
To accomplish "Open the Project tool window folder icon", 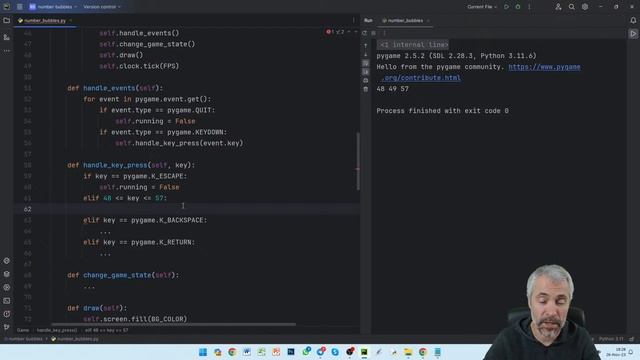I will pyautogui.click(x=7, y=20).
